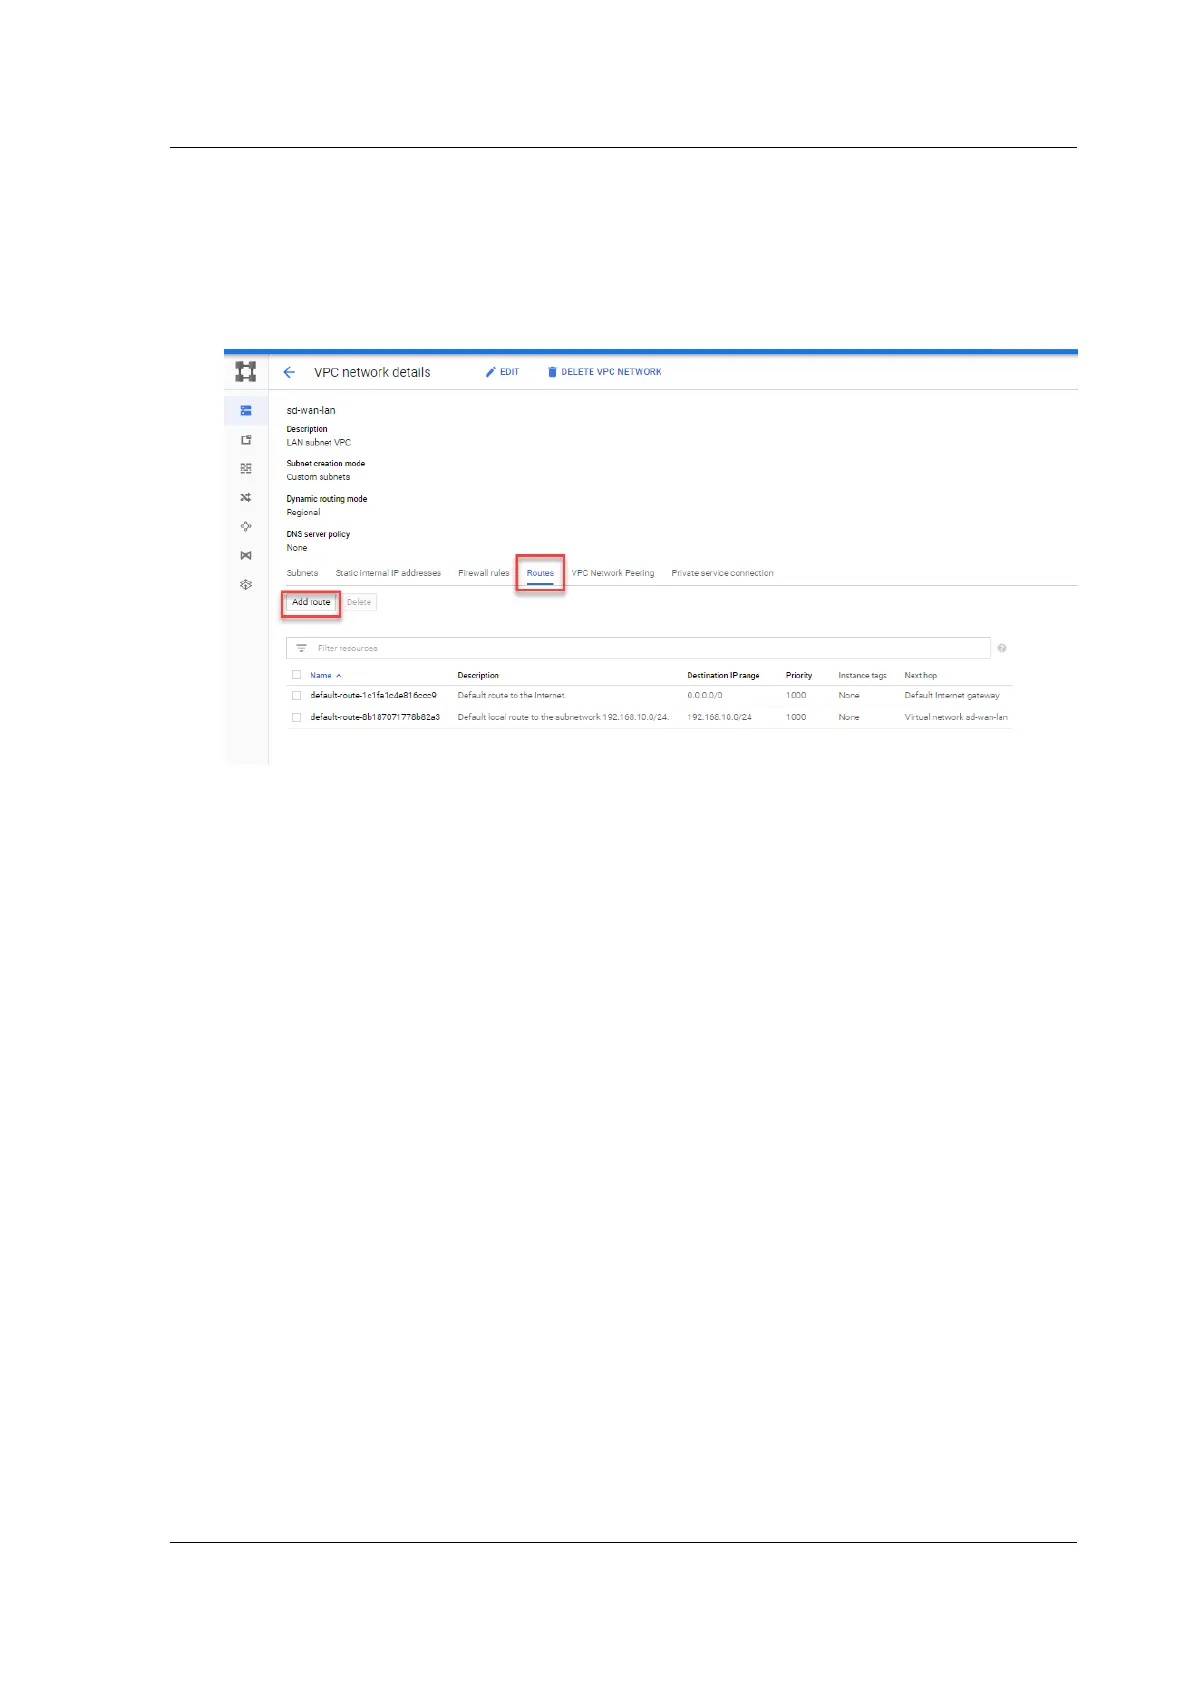Click the Delete button next to Add route
Viewport: 1191px width, 1684px height.
click(x=359, y=602)
